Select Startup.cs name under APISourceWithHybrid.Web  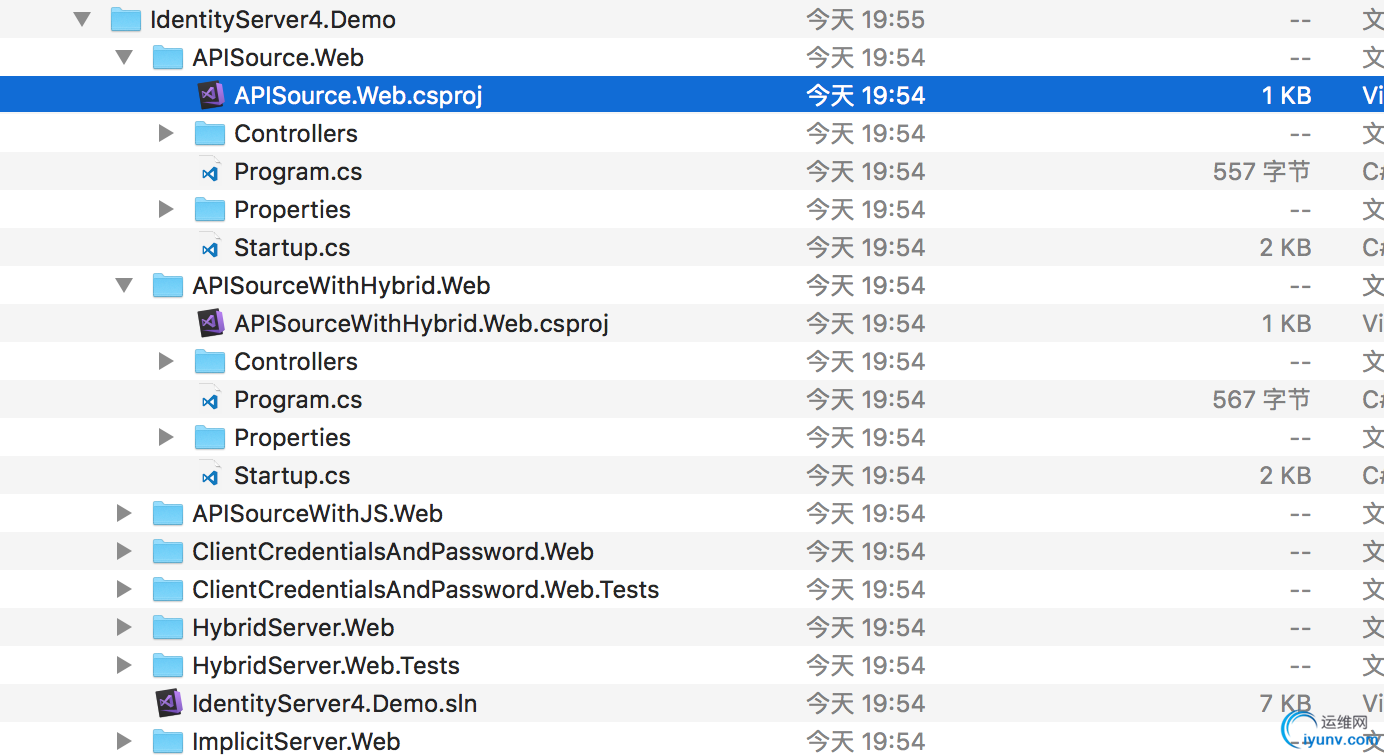click(292, 476)
